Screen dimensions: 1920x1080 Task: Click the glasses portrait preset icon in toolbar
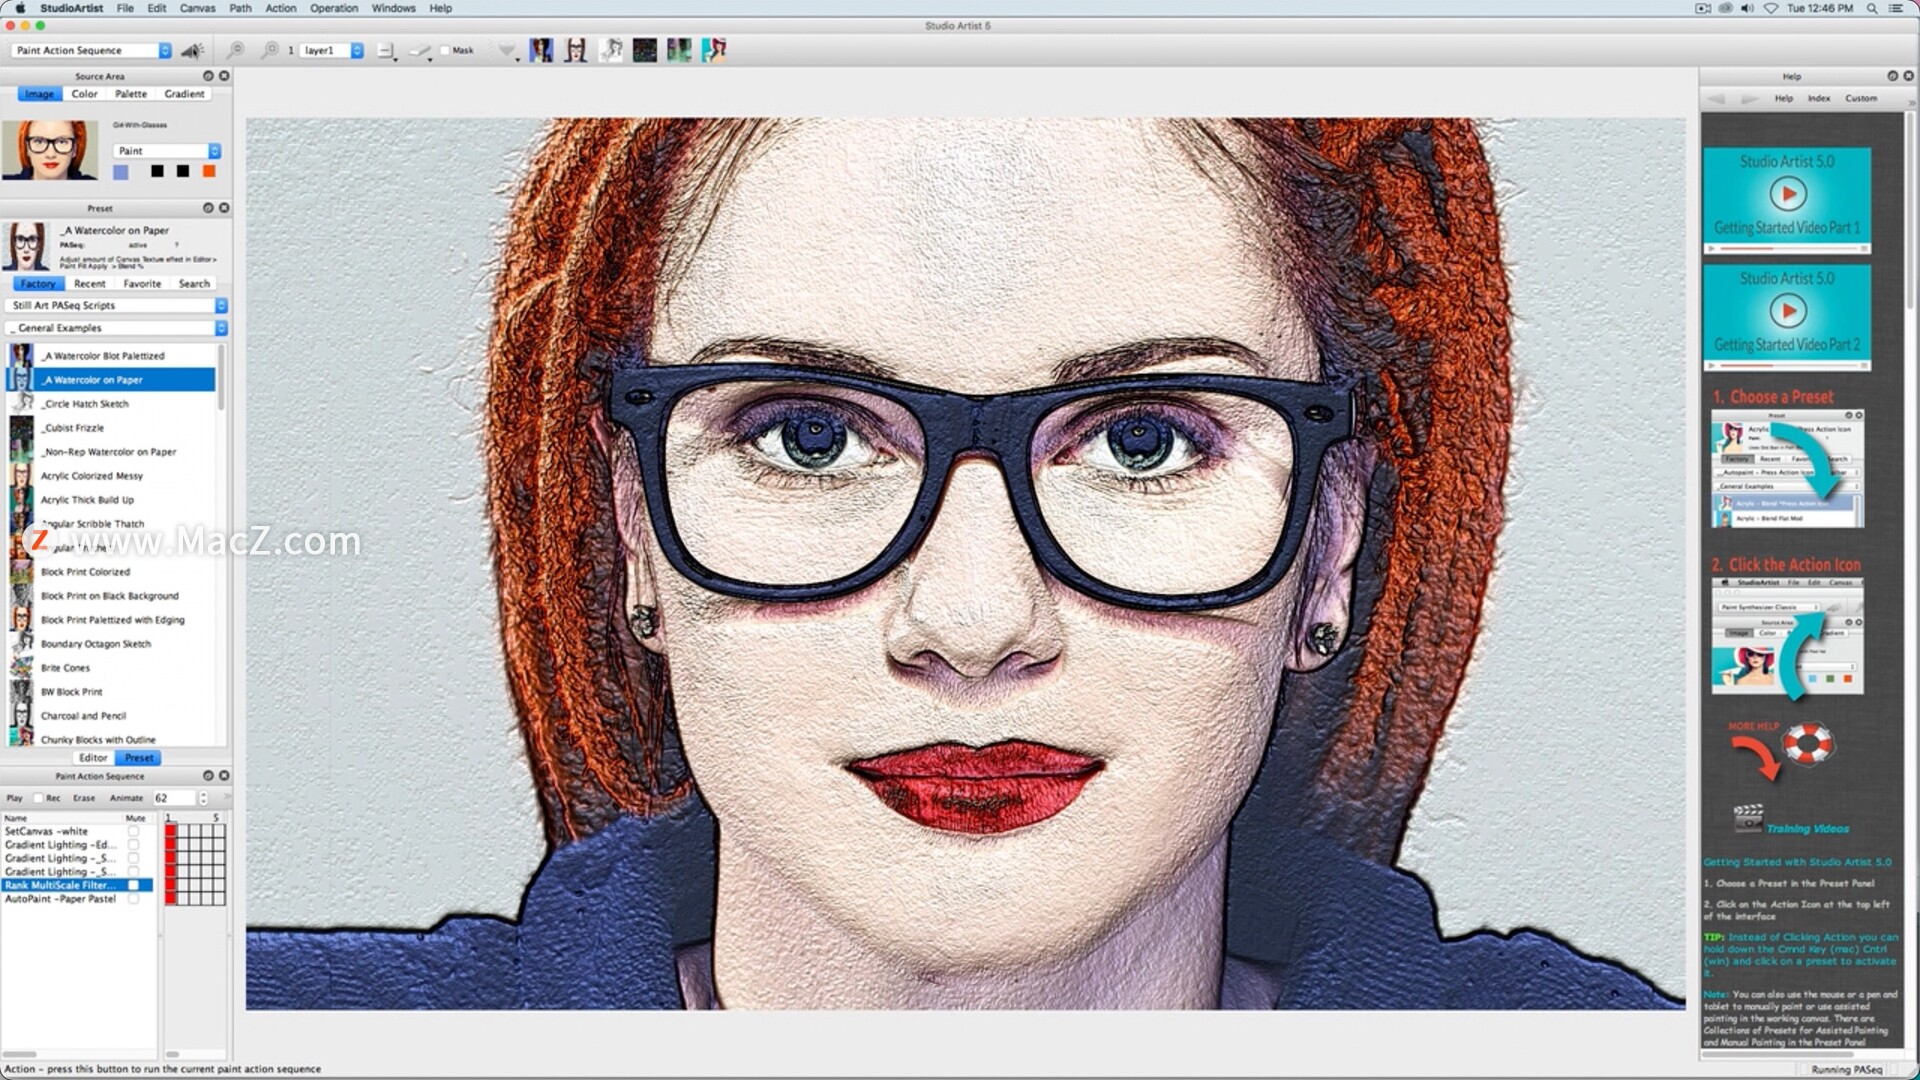(575, 50)
